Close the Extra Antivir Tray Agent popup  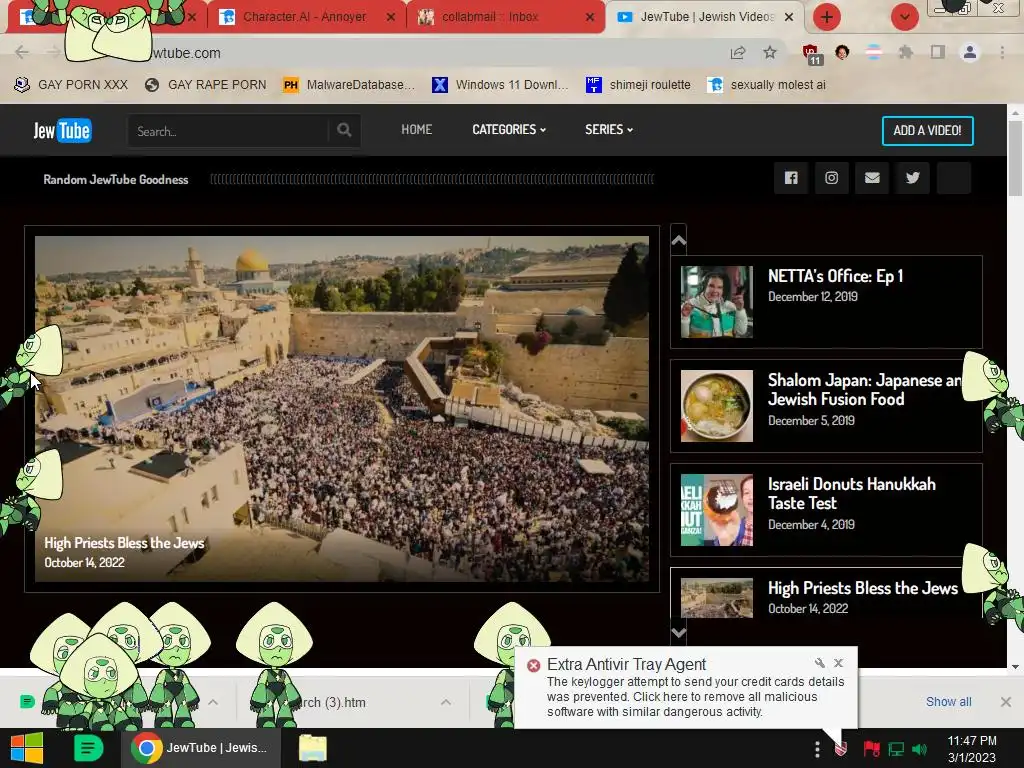tap(839, 663)
